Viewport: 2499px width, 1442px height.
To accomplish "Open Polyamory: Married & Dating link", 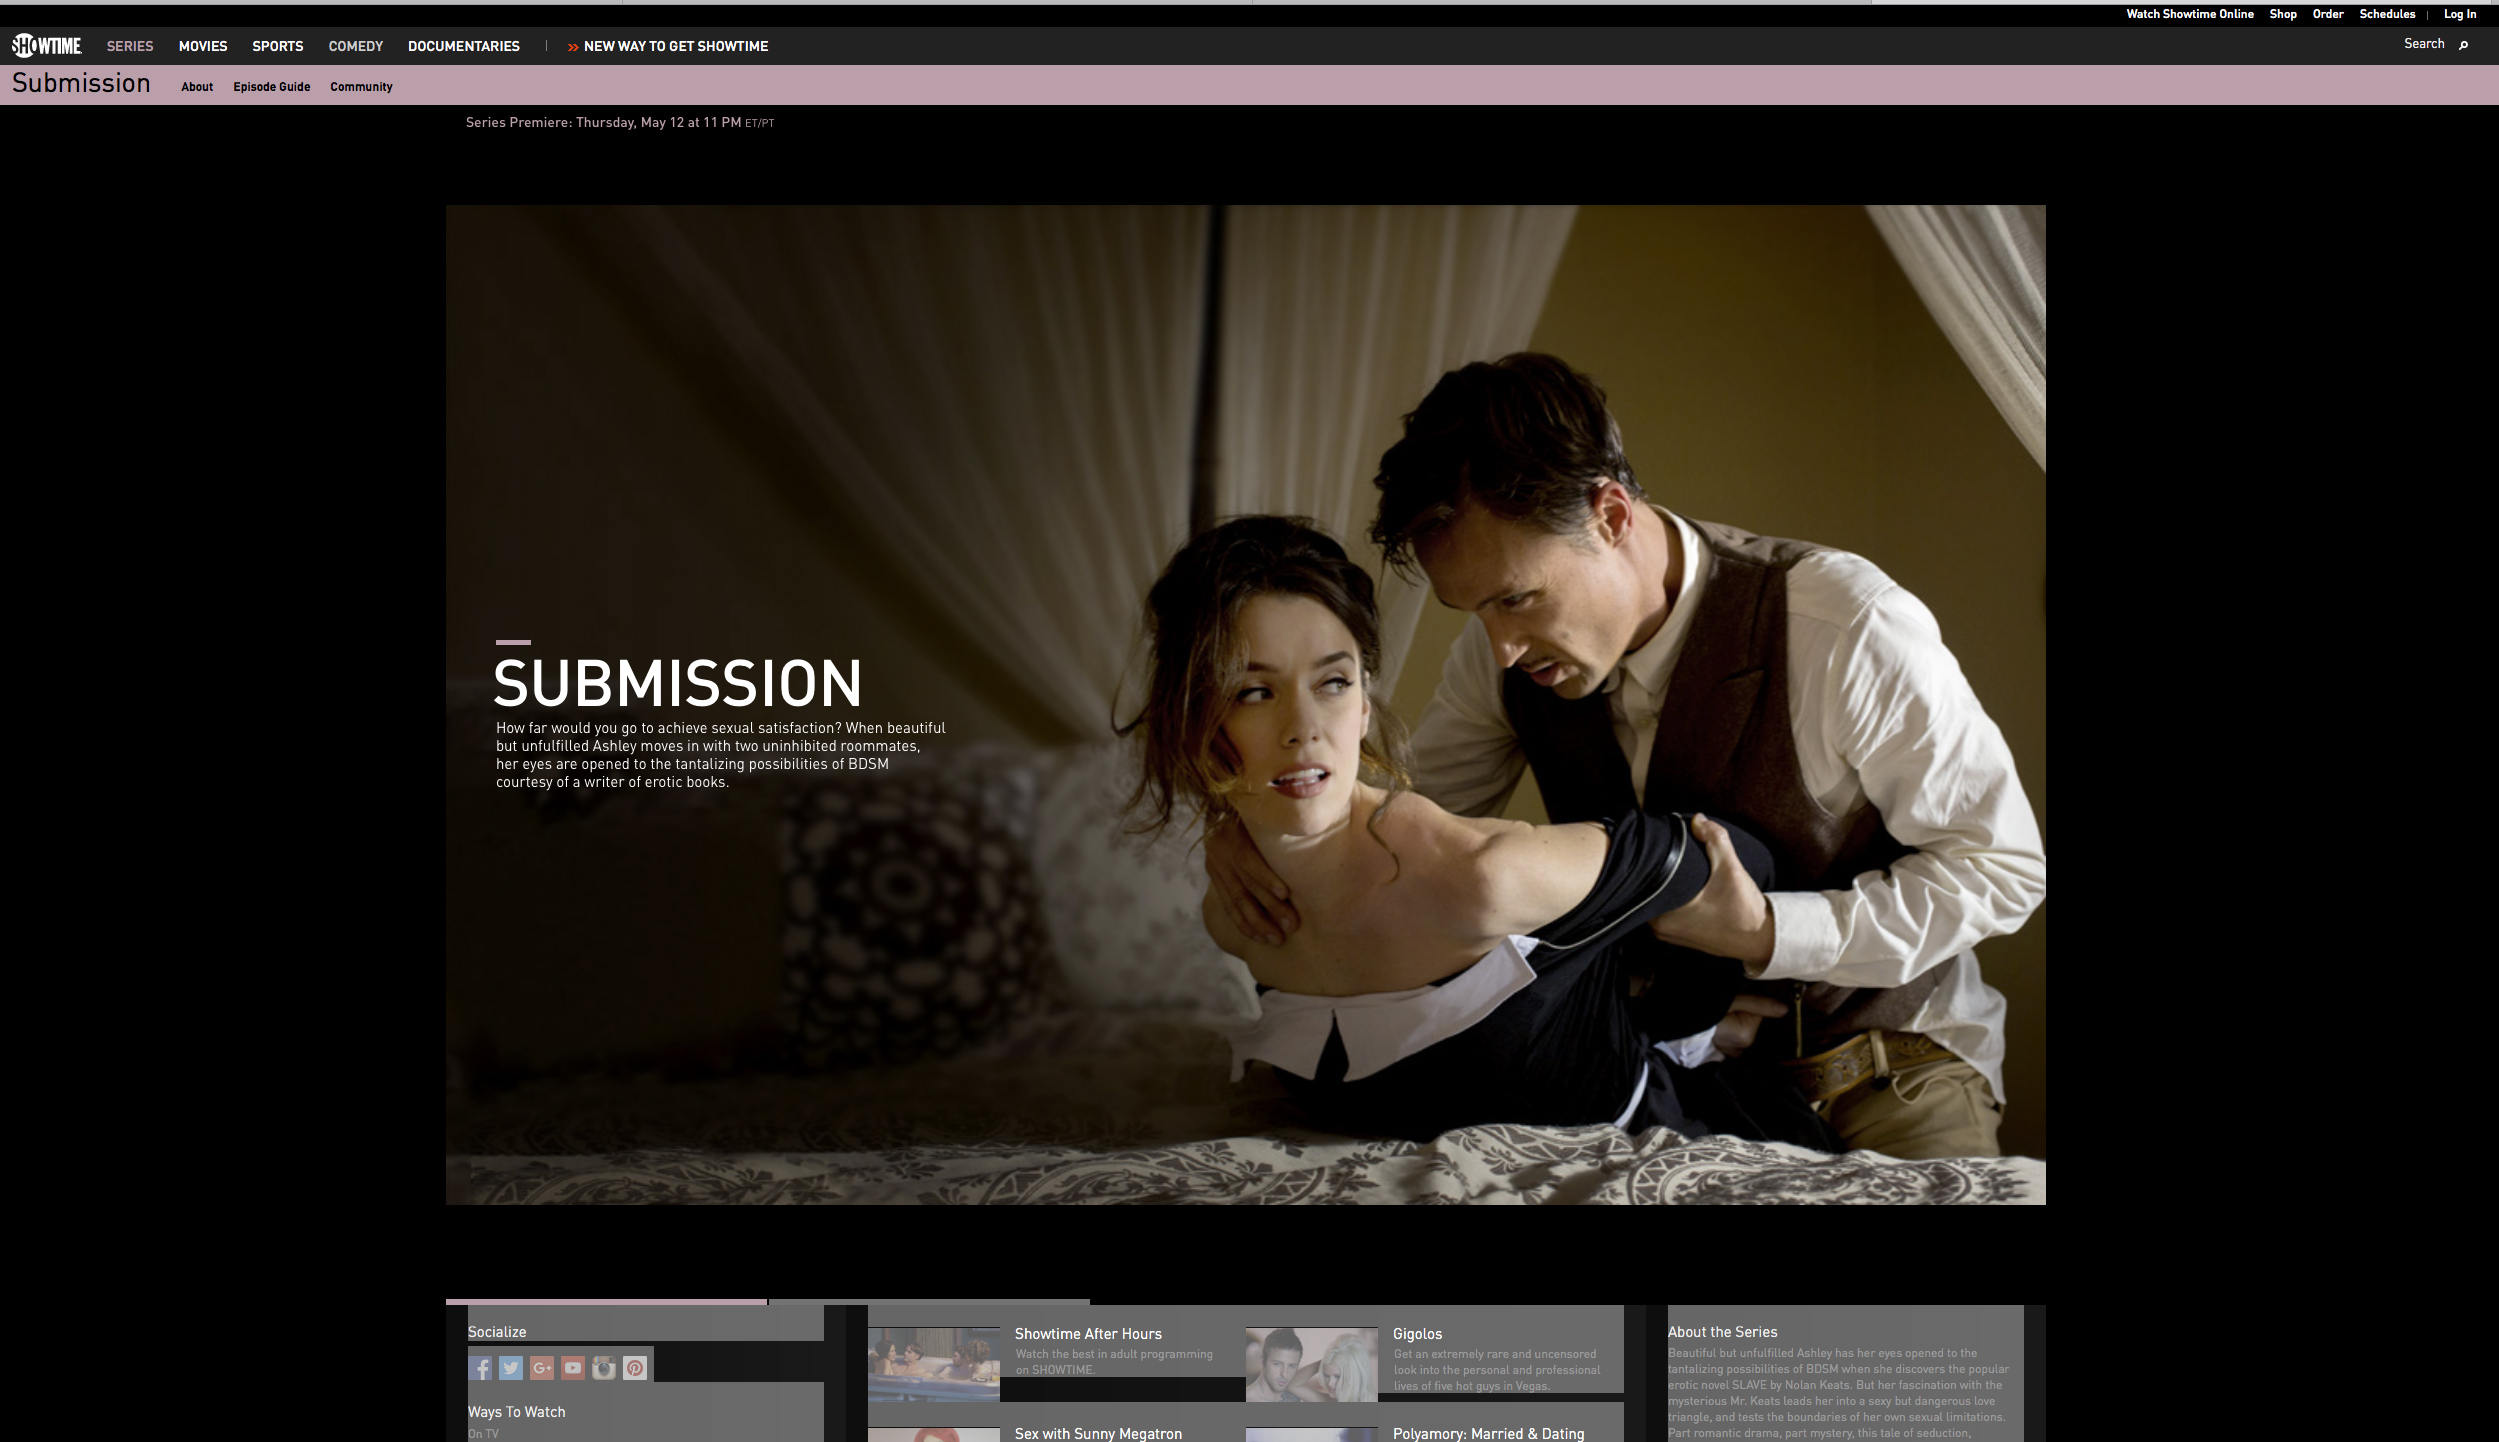I will [x=1488, y=1434].
